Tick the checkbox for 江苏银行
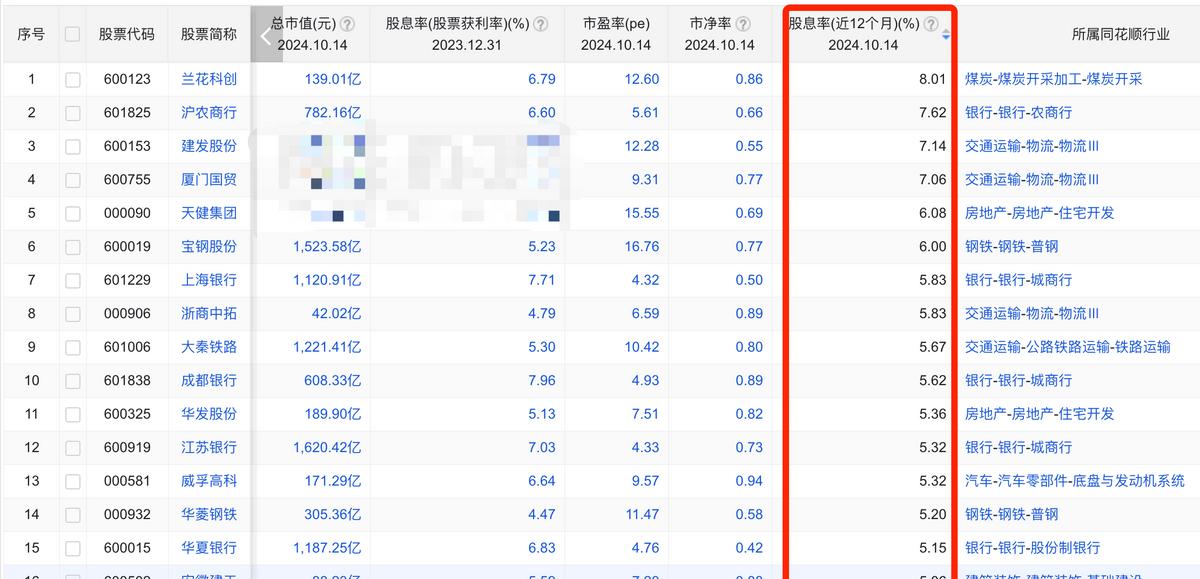The width and height of the screenshot is (1200, 579). (72, 448)
